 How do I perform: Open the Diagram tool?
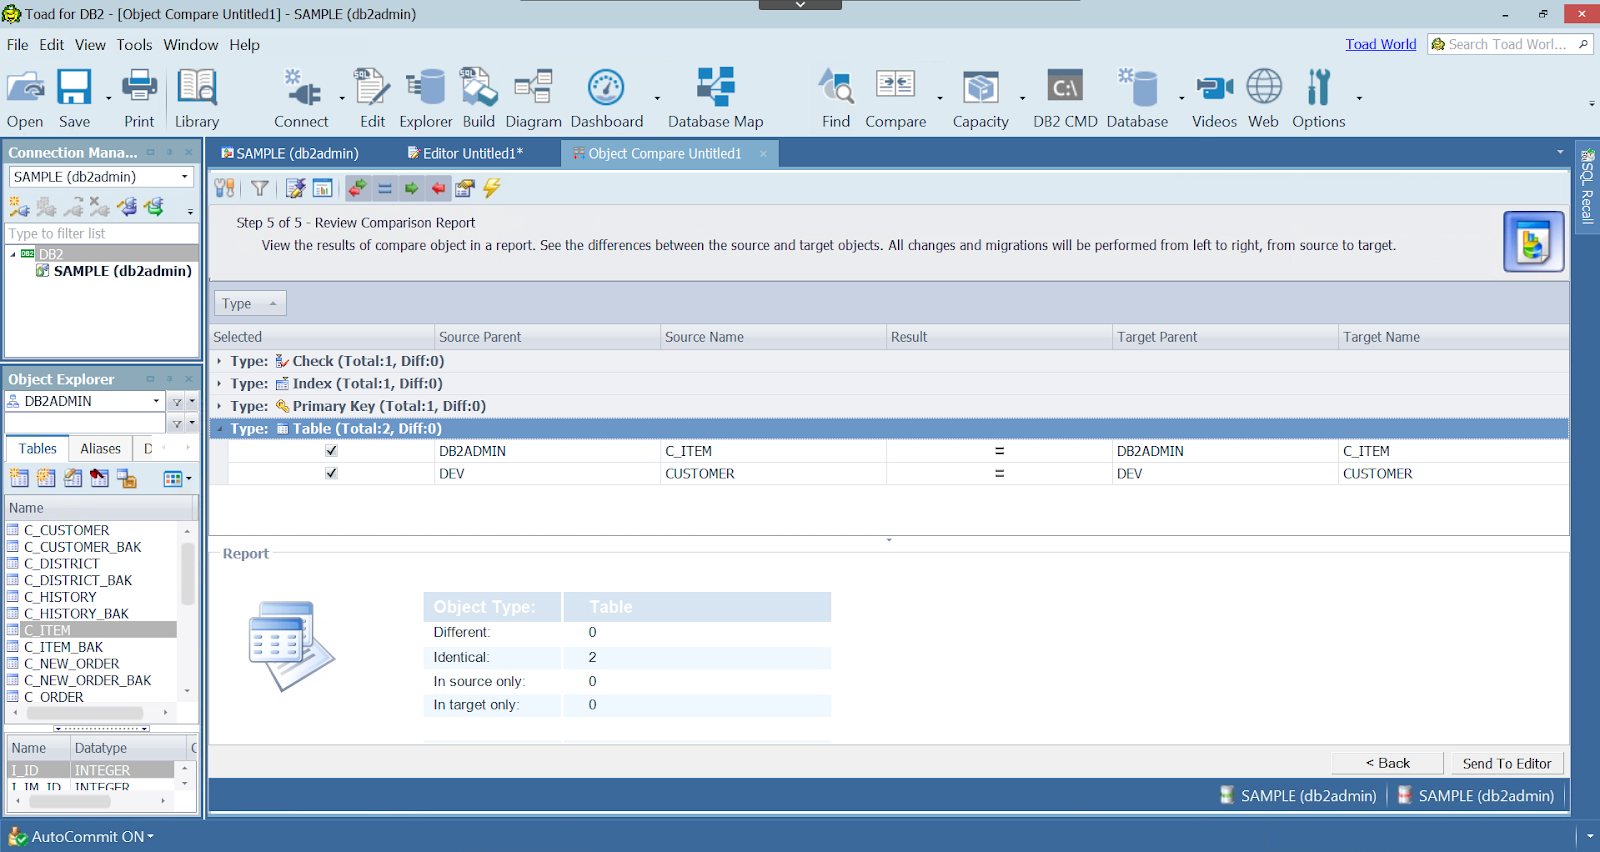tap(533, 98)
